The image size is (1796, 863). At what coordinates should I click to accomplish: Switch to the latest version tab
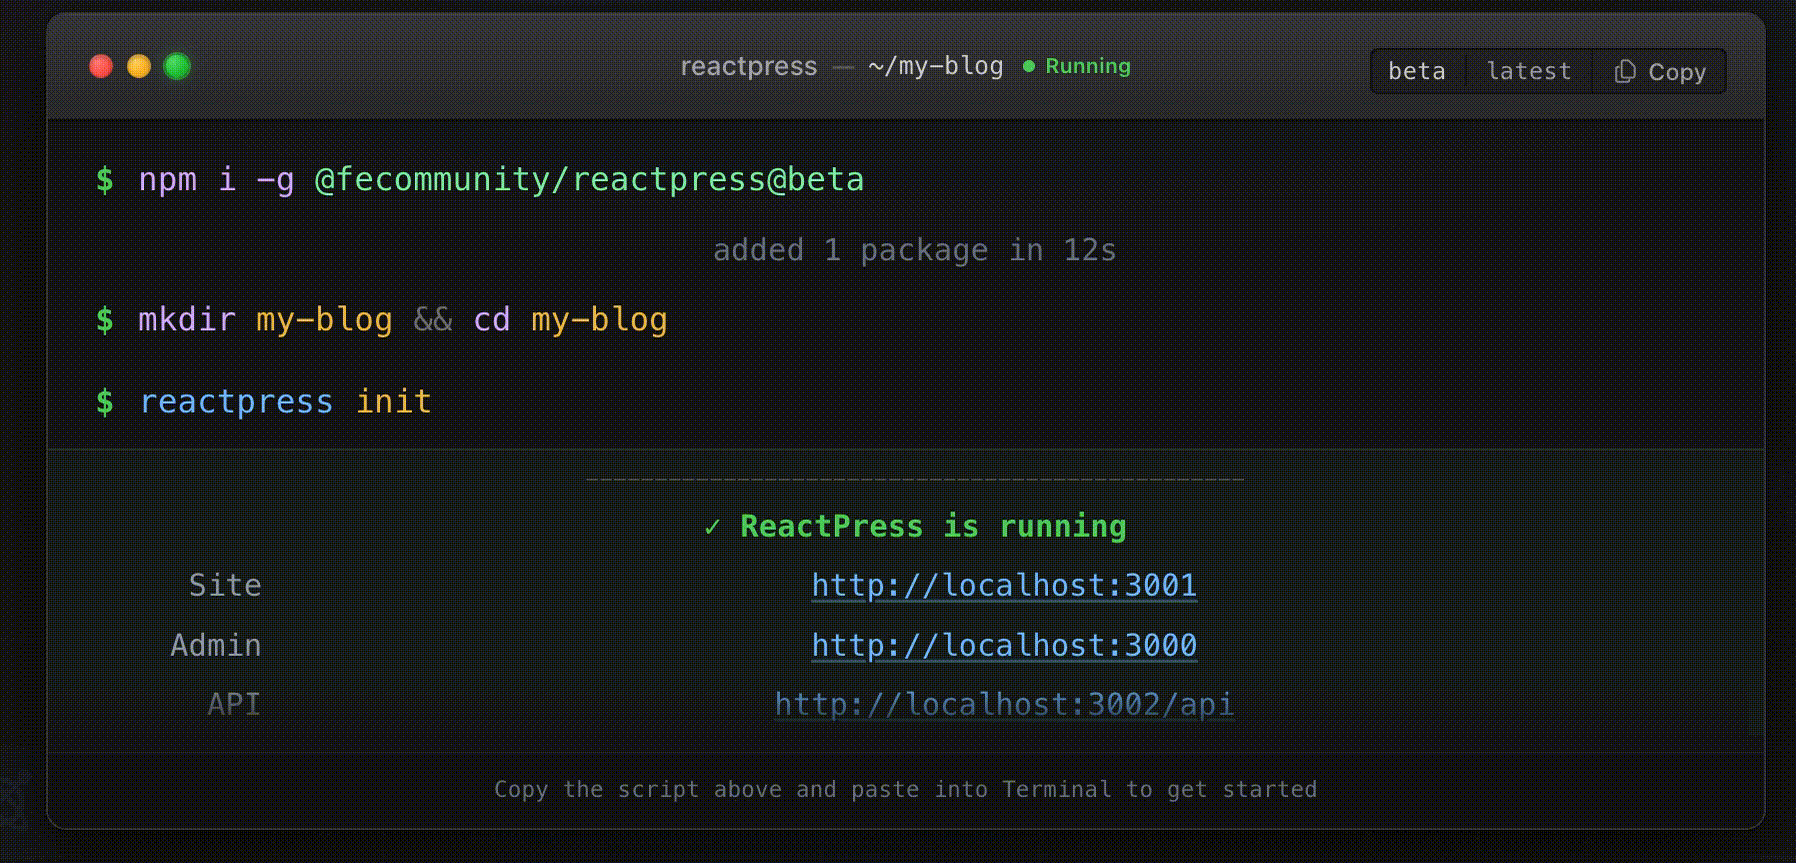point(1528,71)
